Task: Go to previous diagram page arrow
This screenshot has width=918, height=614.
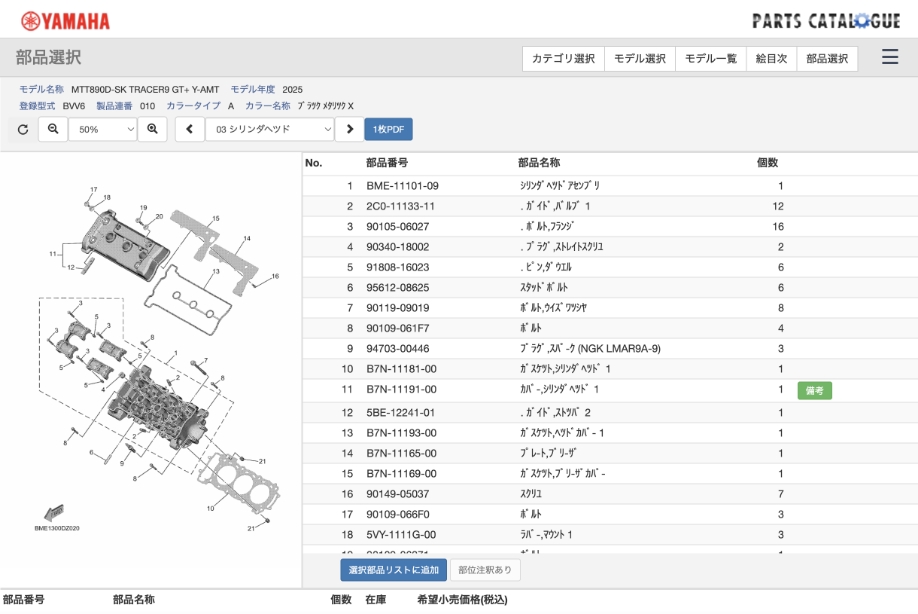Action: (x=189, y=129)
